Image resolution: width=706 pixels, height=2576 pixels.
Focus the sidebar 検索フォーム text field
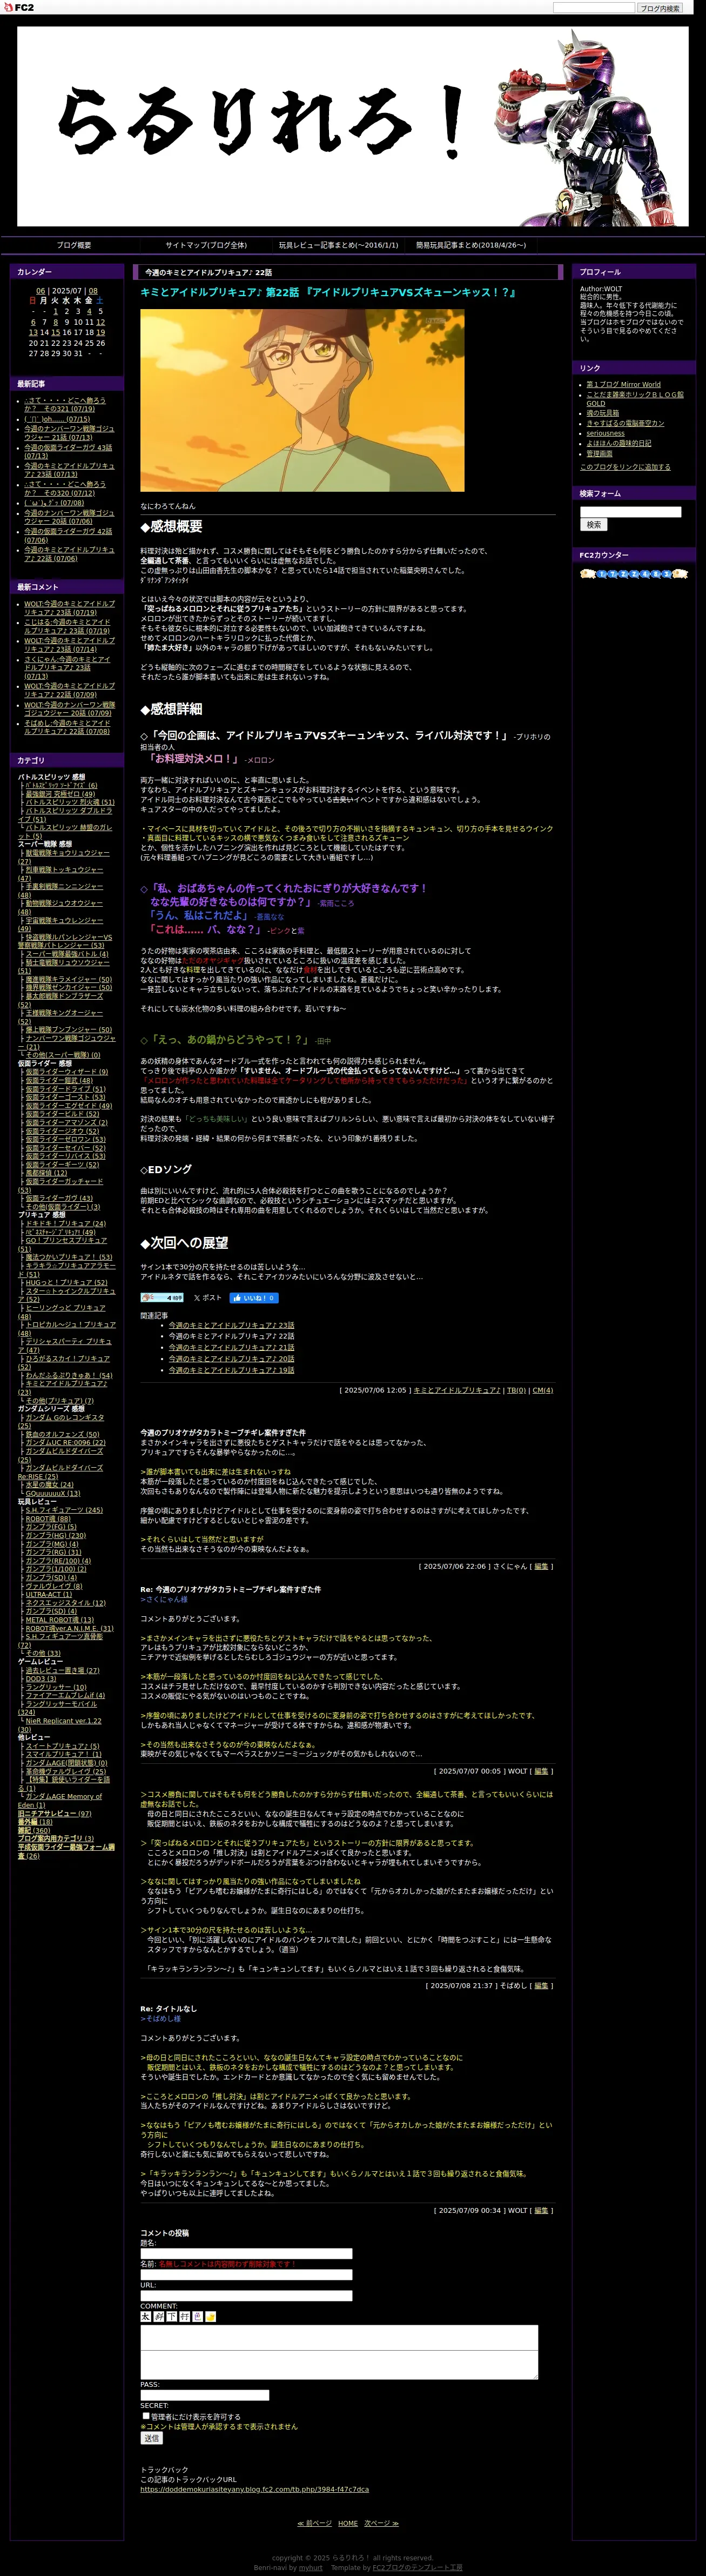pos(631,512)
